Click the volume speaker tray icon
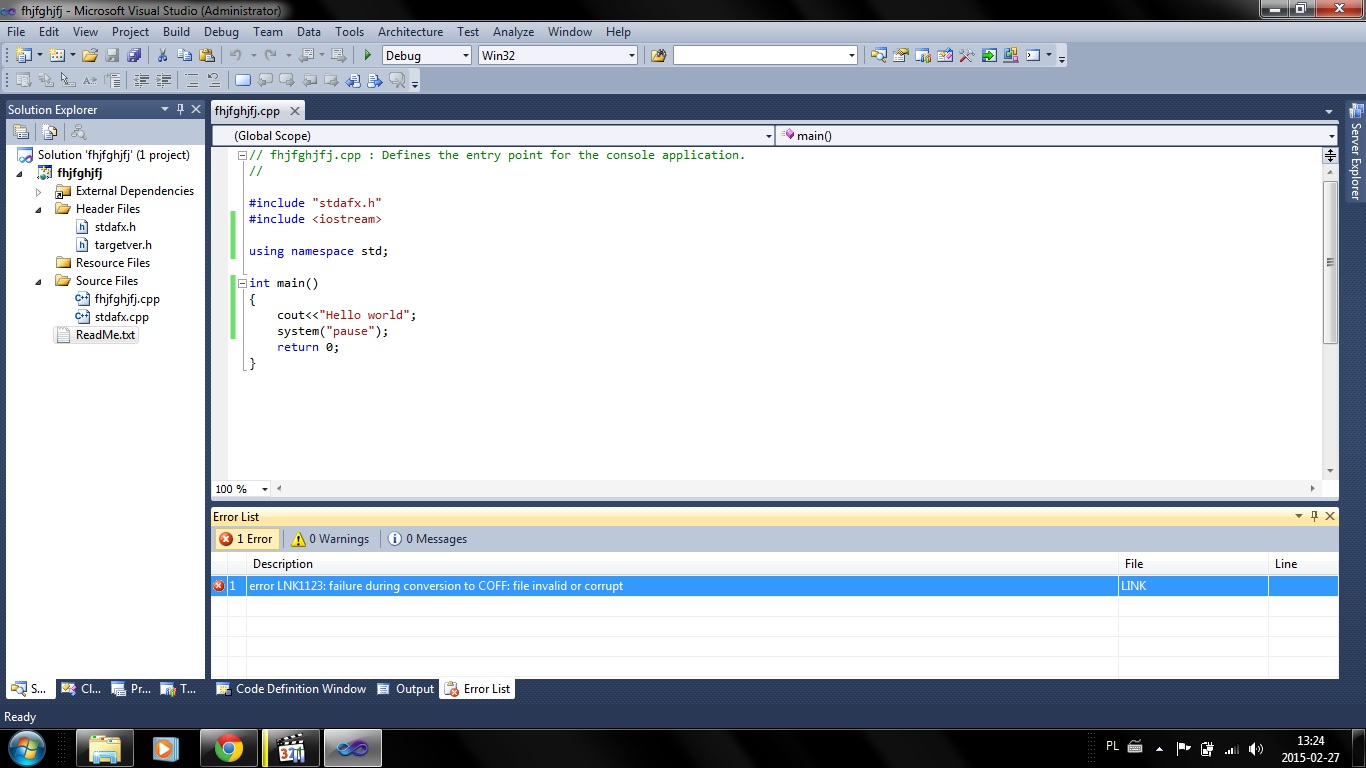 [1256, 748]
